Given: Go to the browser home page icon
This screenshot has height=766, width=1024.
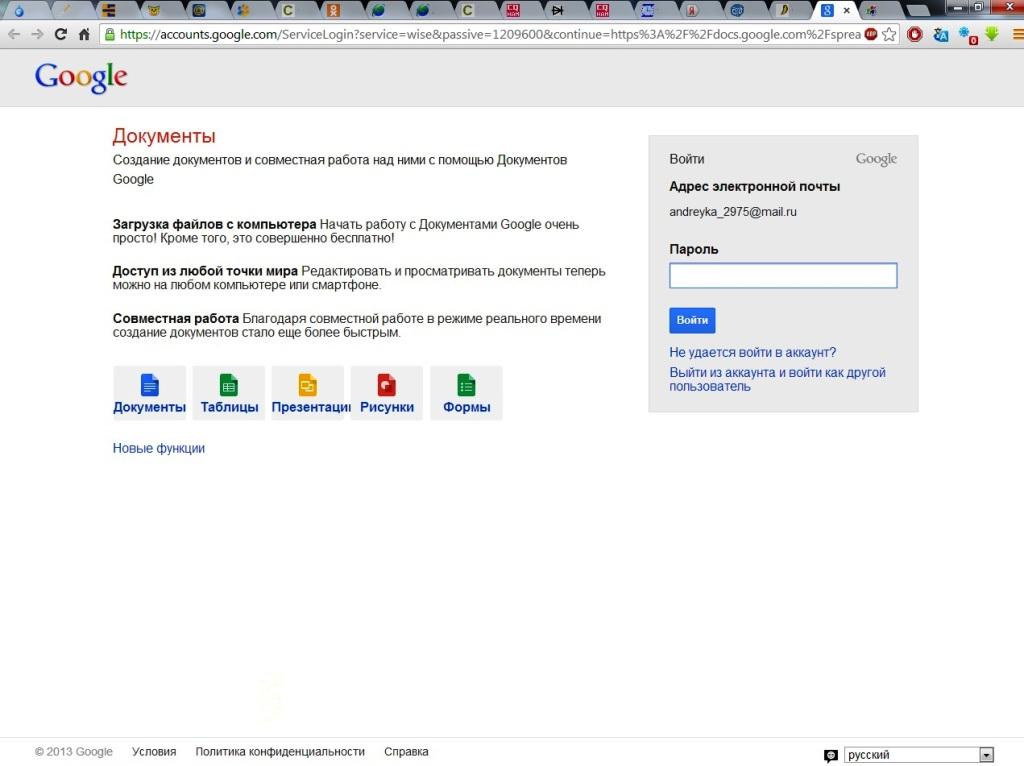Looking at the screenshot, I should (84, 34).
